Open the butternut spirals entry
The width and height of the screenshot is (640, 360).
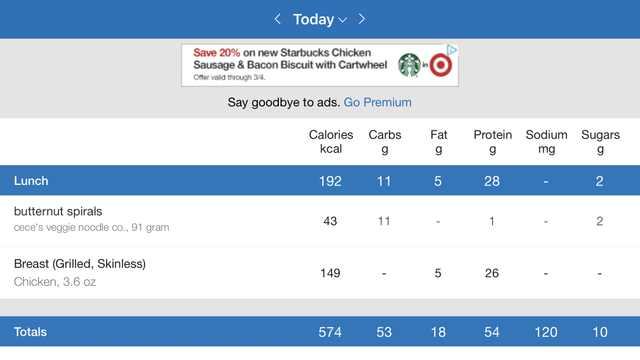[x=320, y=221]
